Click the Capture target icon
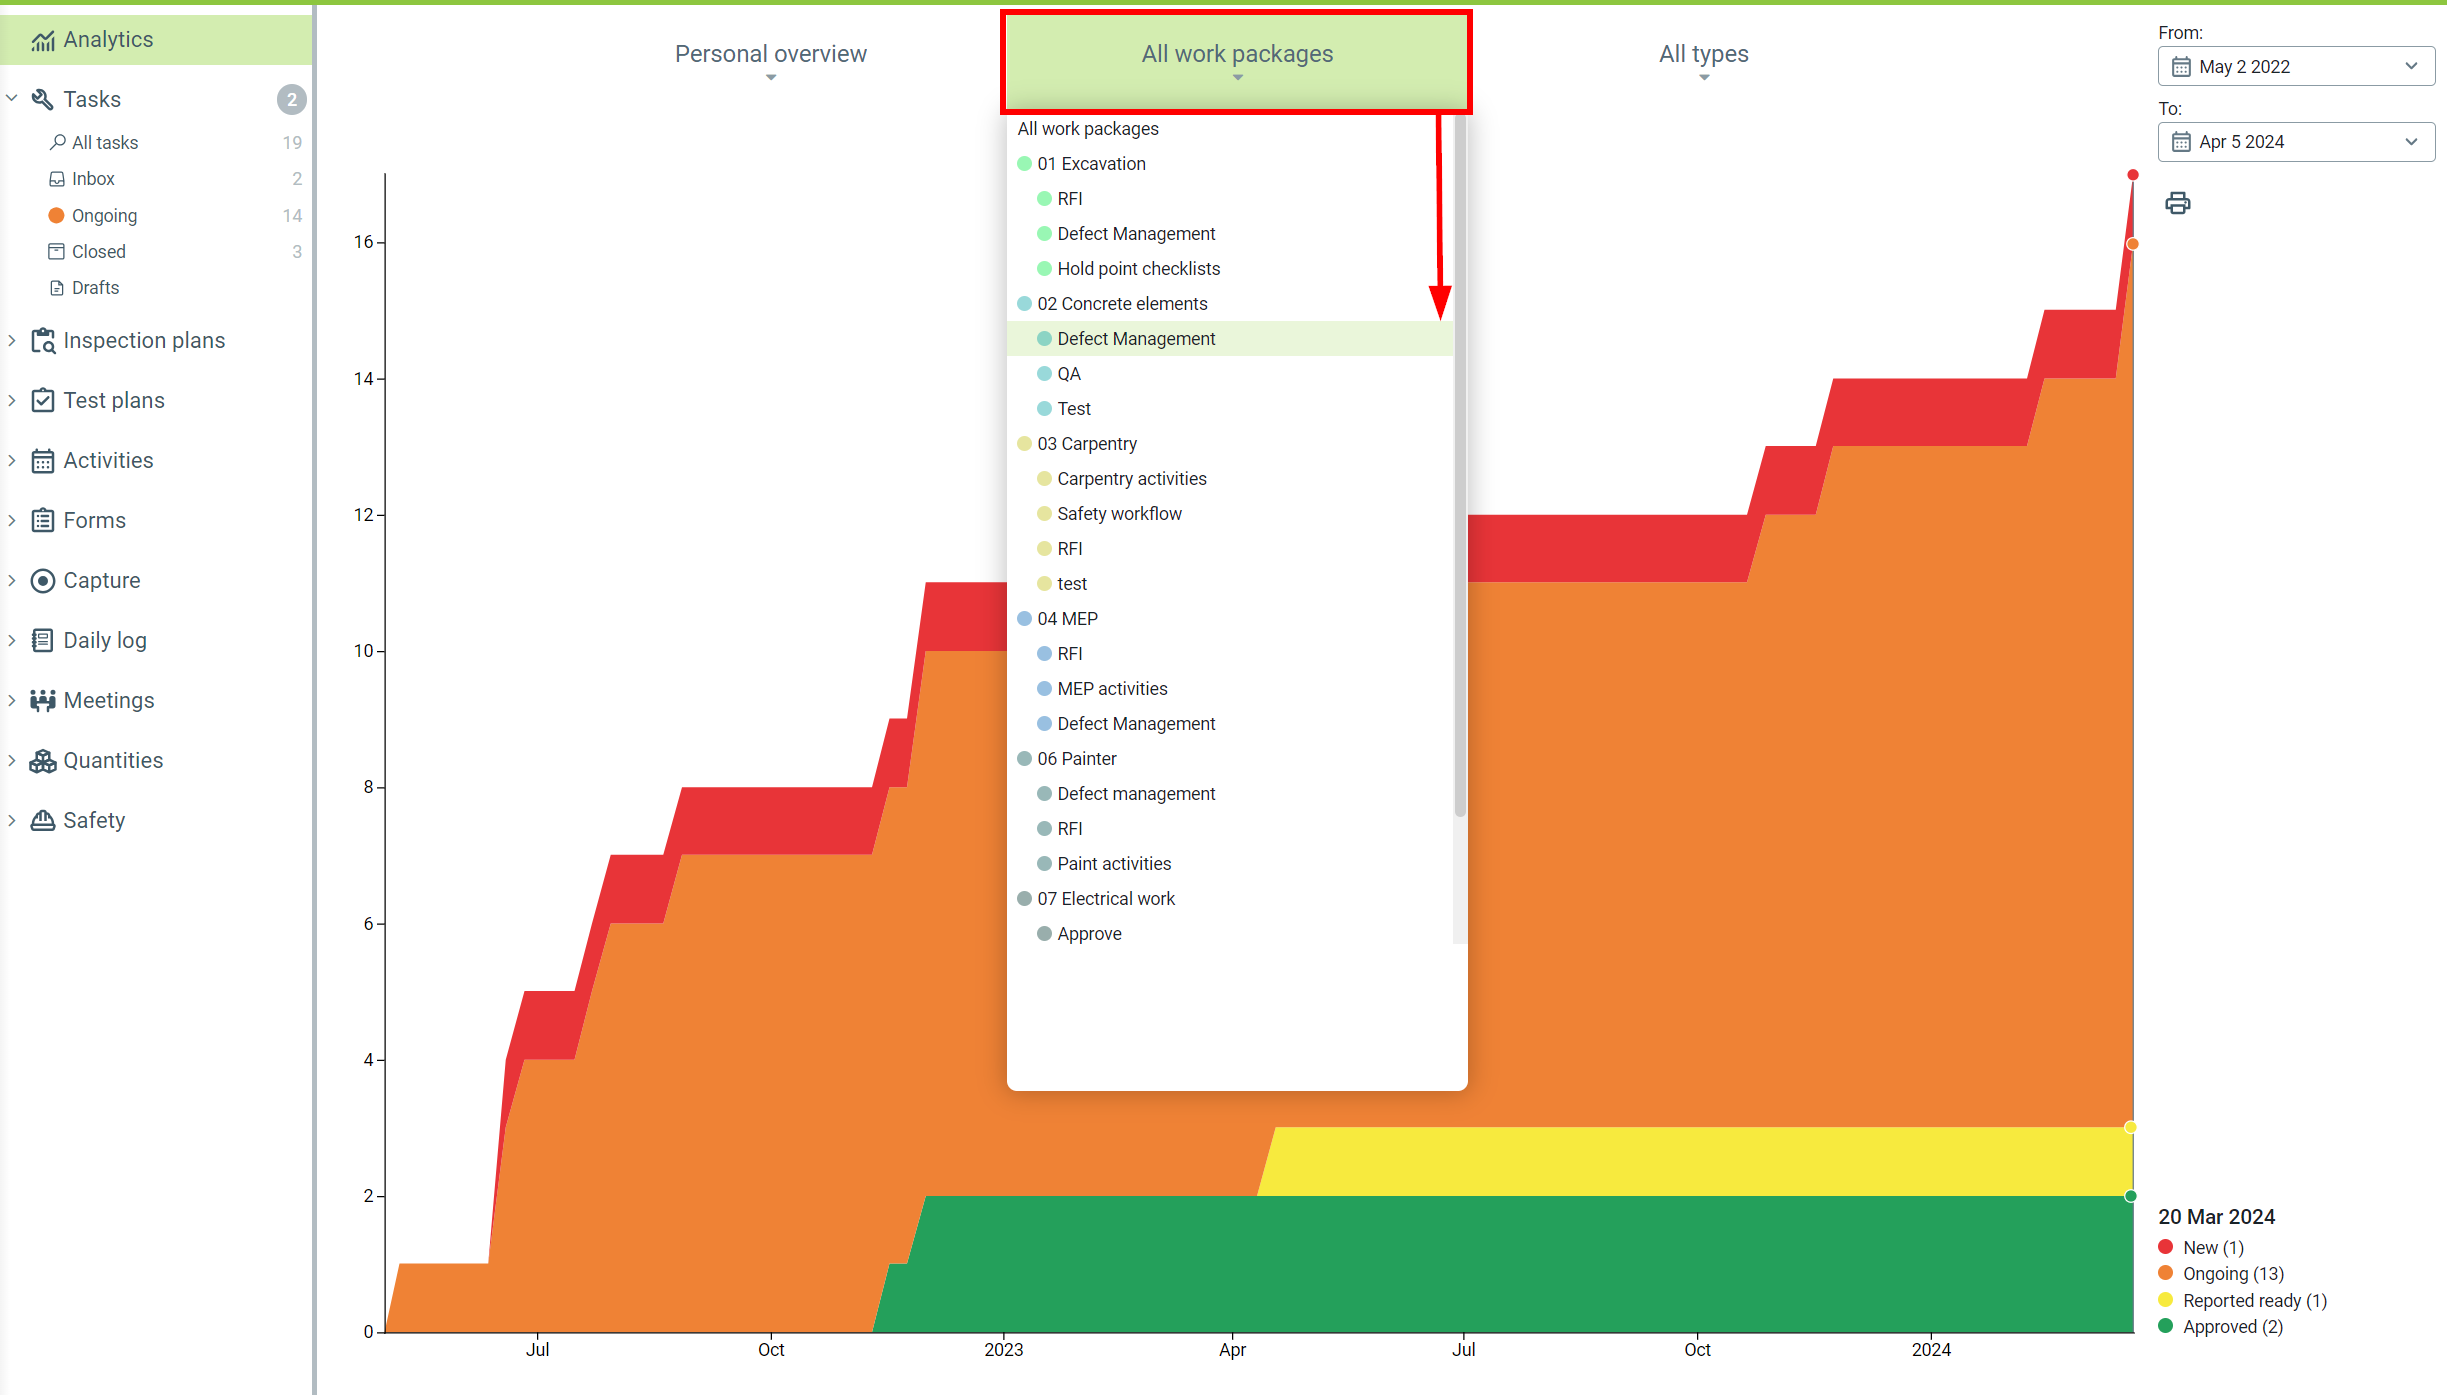 pos(43,581)
